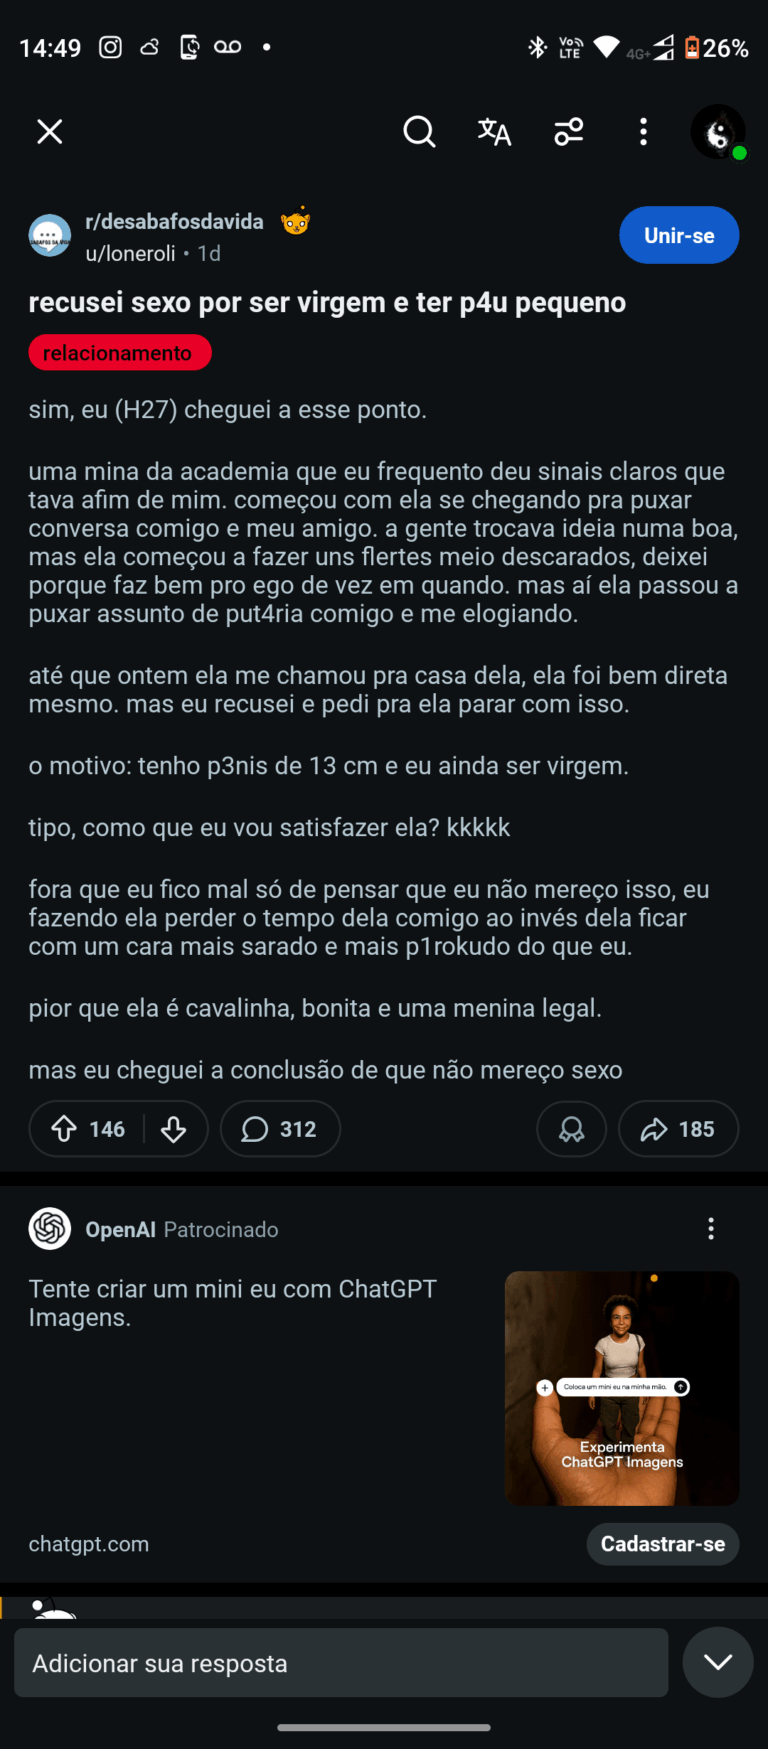The width and height of the screenshot is (768, 1749).
Task: Upvote the post
Action: coord(65,1129)
